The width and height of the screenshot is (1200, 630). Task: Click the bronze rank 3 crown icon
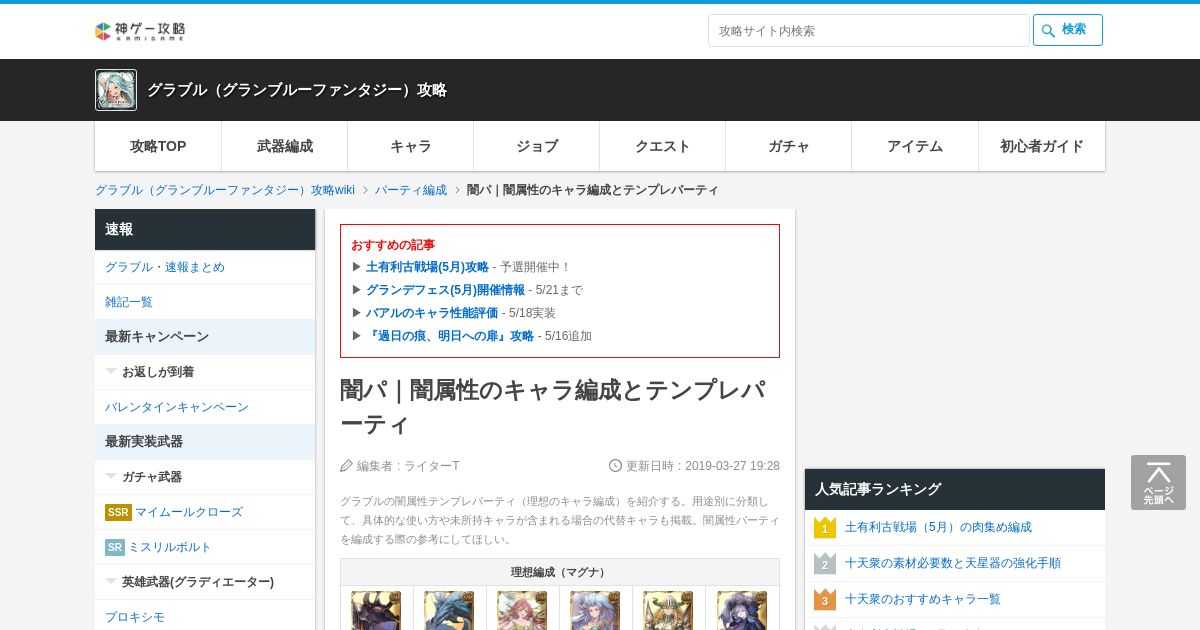(825, 599)
